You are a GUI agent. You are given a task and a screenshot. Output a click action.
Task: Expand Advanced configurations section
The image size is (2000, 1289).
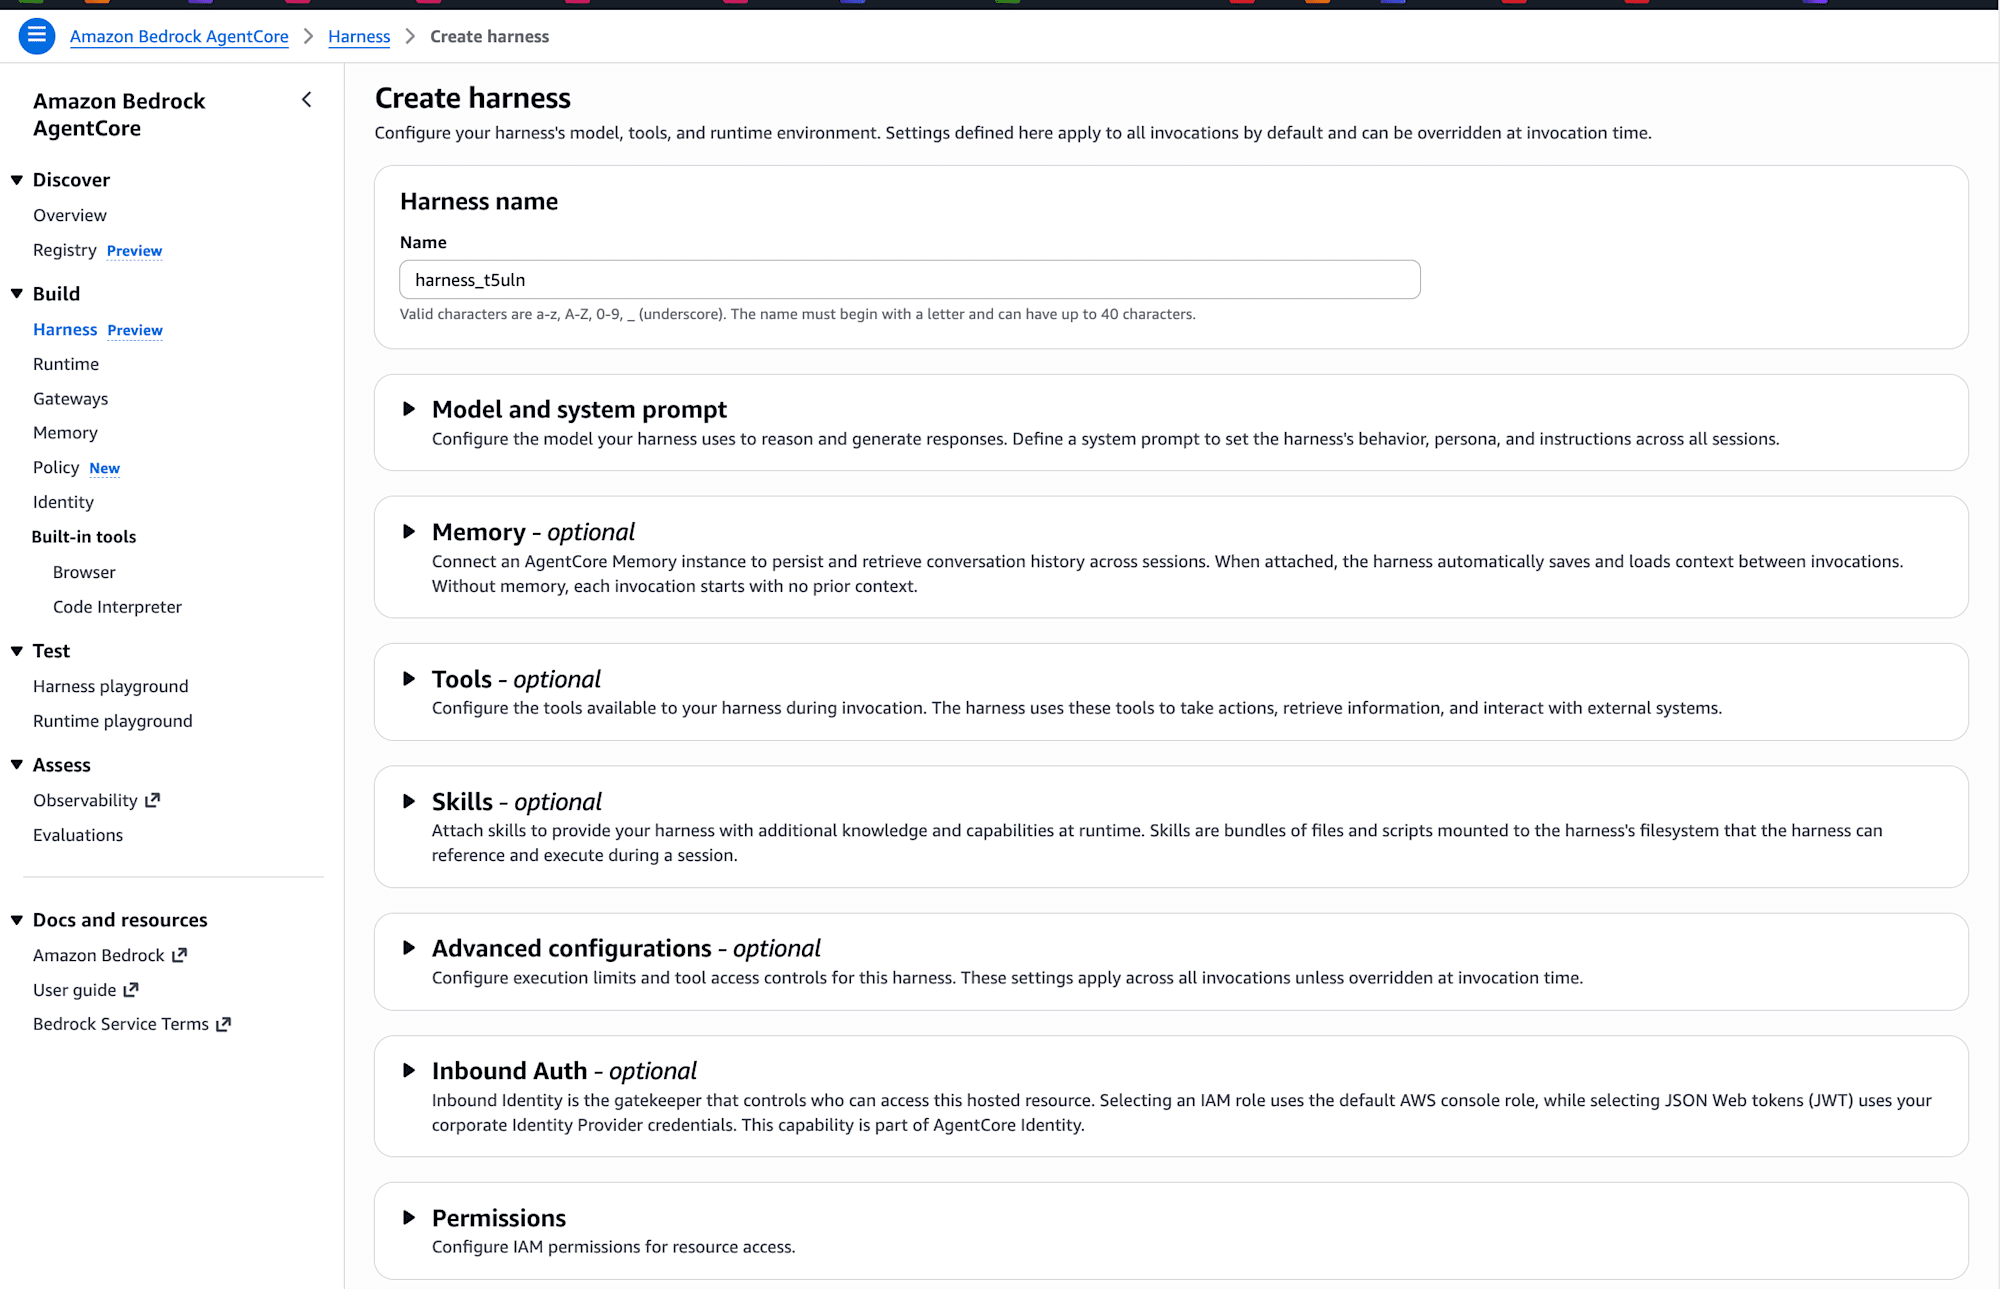[x=409, y=948]
